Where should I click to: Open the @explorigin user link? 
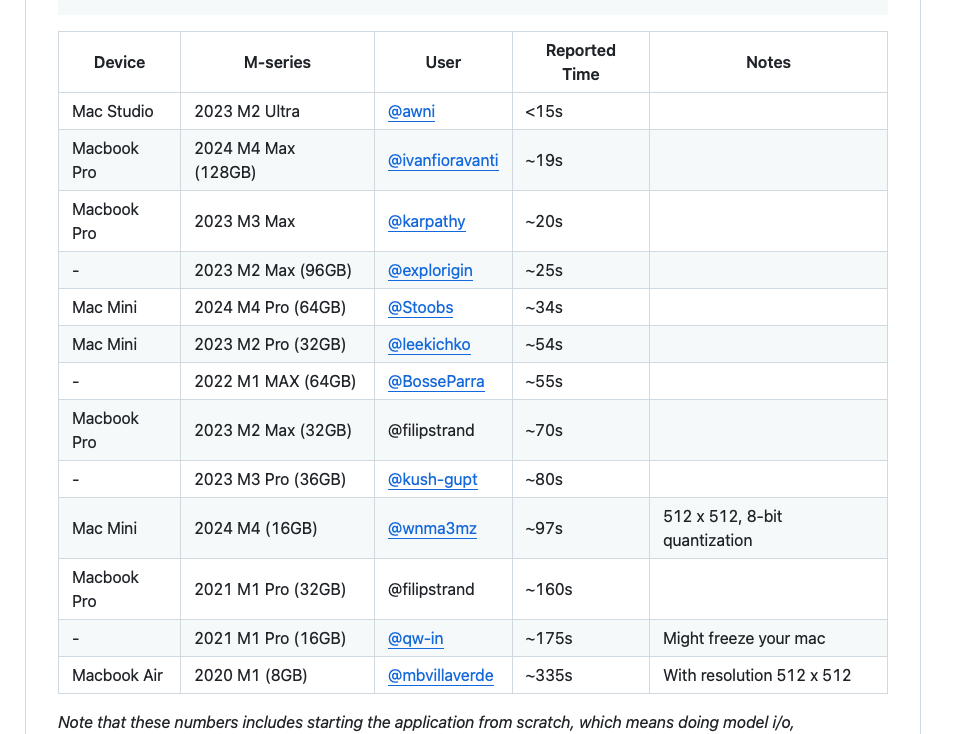pos(430,270)
